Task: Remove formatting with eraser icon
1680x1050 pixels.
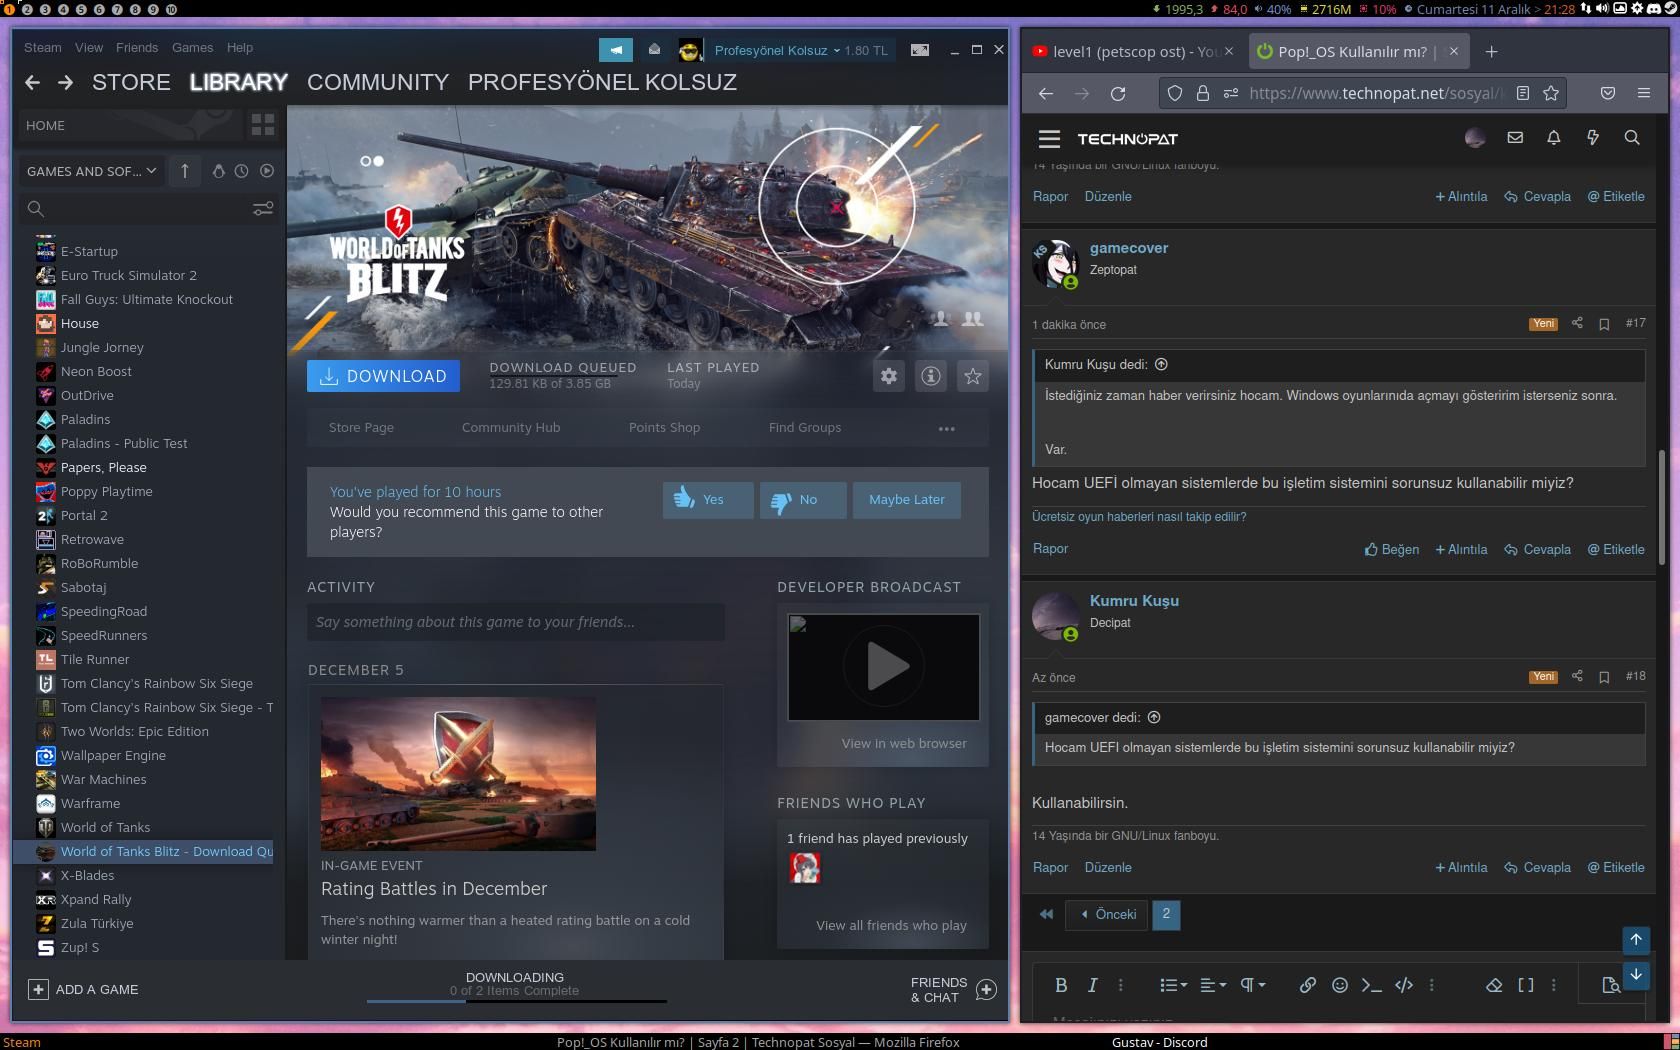Action: [1494, 985]
